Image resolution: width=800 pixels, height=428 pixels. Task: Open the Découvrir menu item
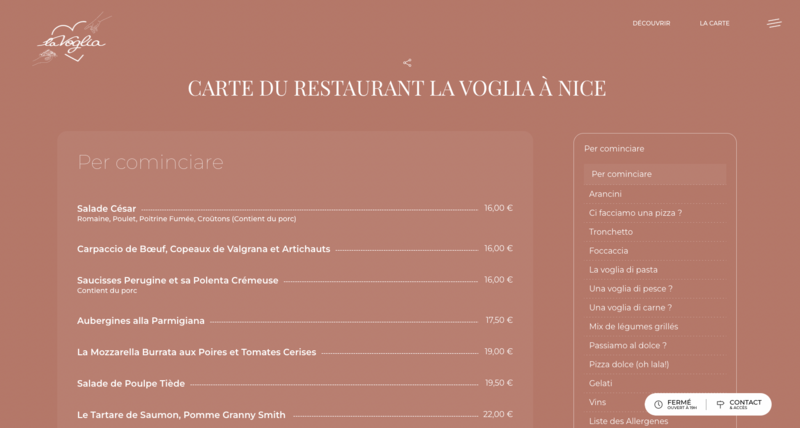pyautogui.click(x=651, y=23)
